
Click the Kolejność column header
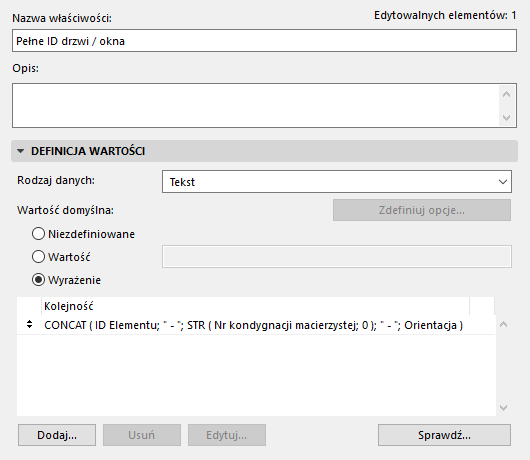click(x=255, y=306)
